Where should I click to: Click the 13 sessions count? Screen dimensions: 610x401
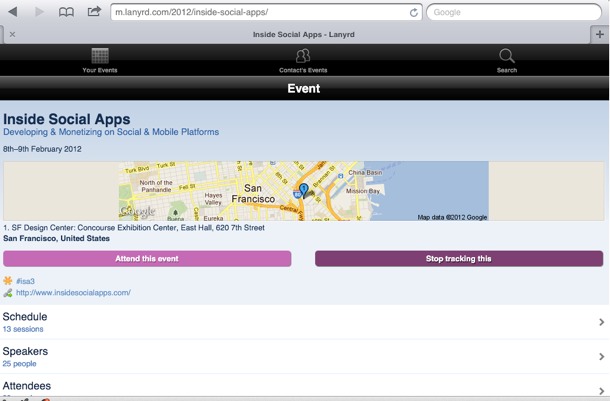pos(23,329)
